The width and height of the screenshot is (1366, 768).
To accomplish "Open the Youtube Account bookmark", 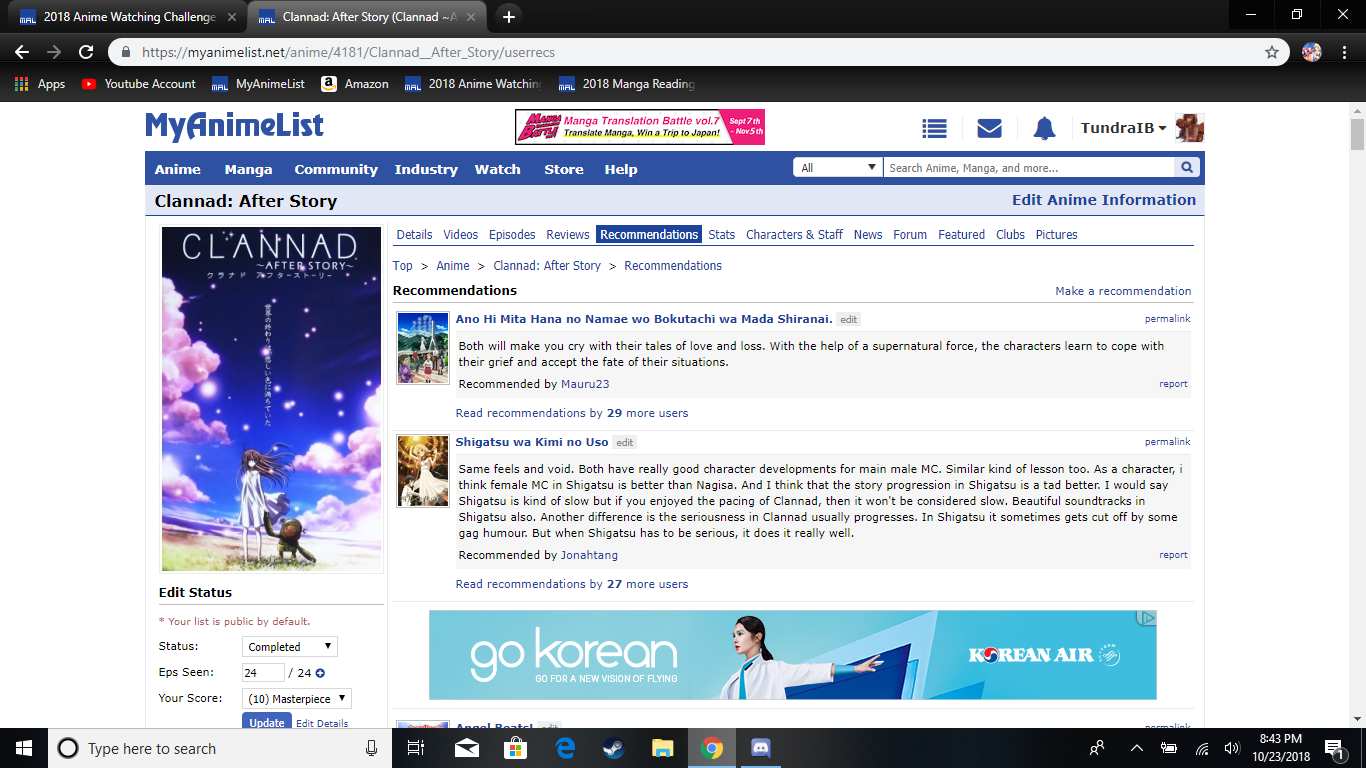I will click(139, 84).
